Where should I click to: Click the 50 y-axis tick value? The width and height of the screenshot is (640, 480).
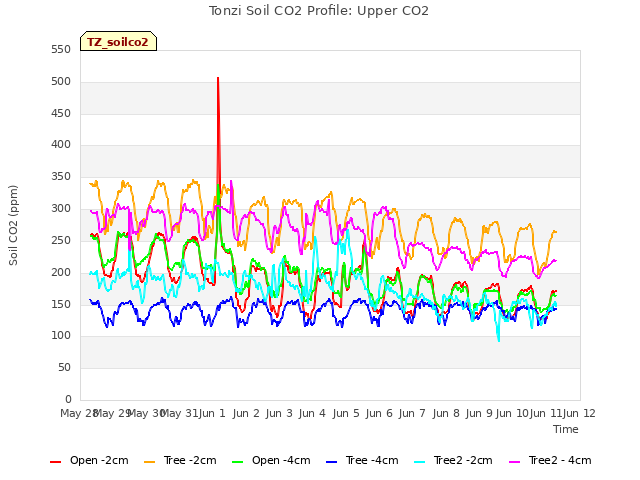(64, 368)
